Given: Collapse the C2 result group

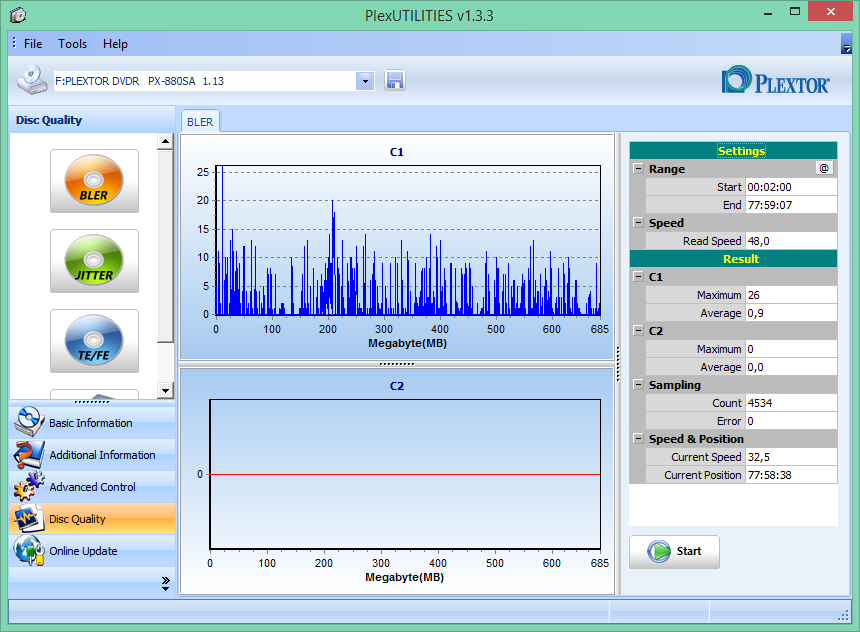Looking at the screenshot, I should pyautogui.click(x=638, y=330).
